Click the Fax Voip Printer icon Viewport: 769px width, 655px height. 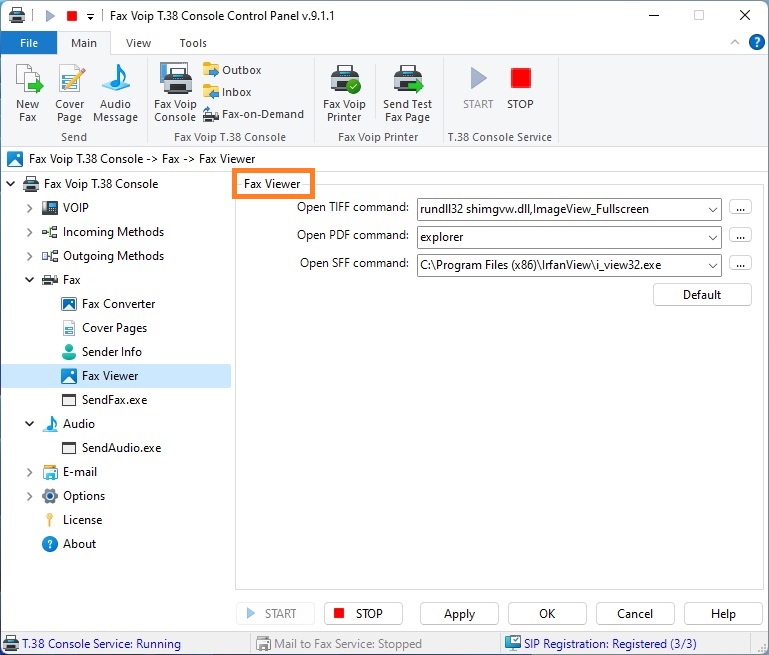point(344,93)
